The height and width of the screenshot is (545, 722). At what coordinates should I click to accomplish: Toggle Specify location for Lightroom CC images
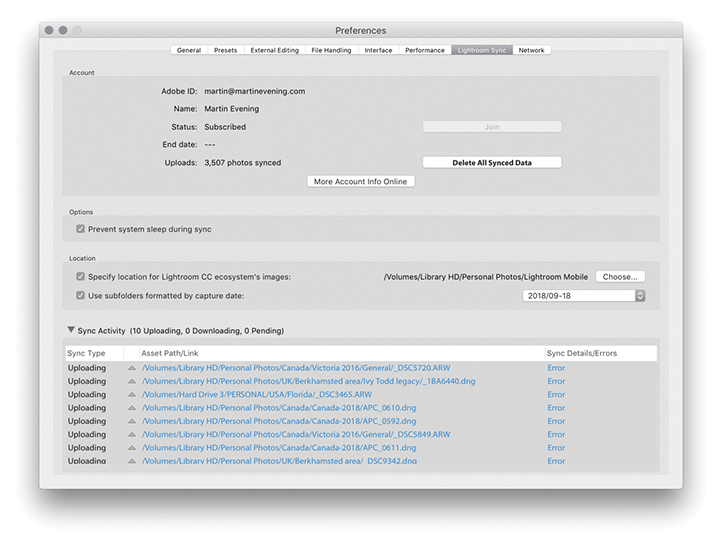(81, 277)
